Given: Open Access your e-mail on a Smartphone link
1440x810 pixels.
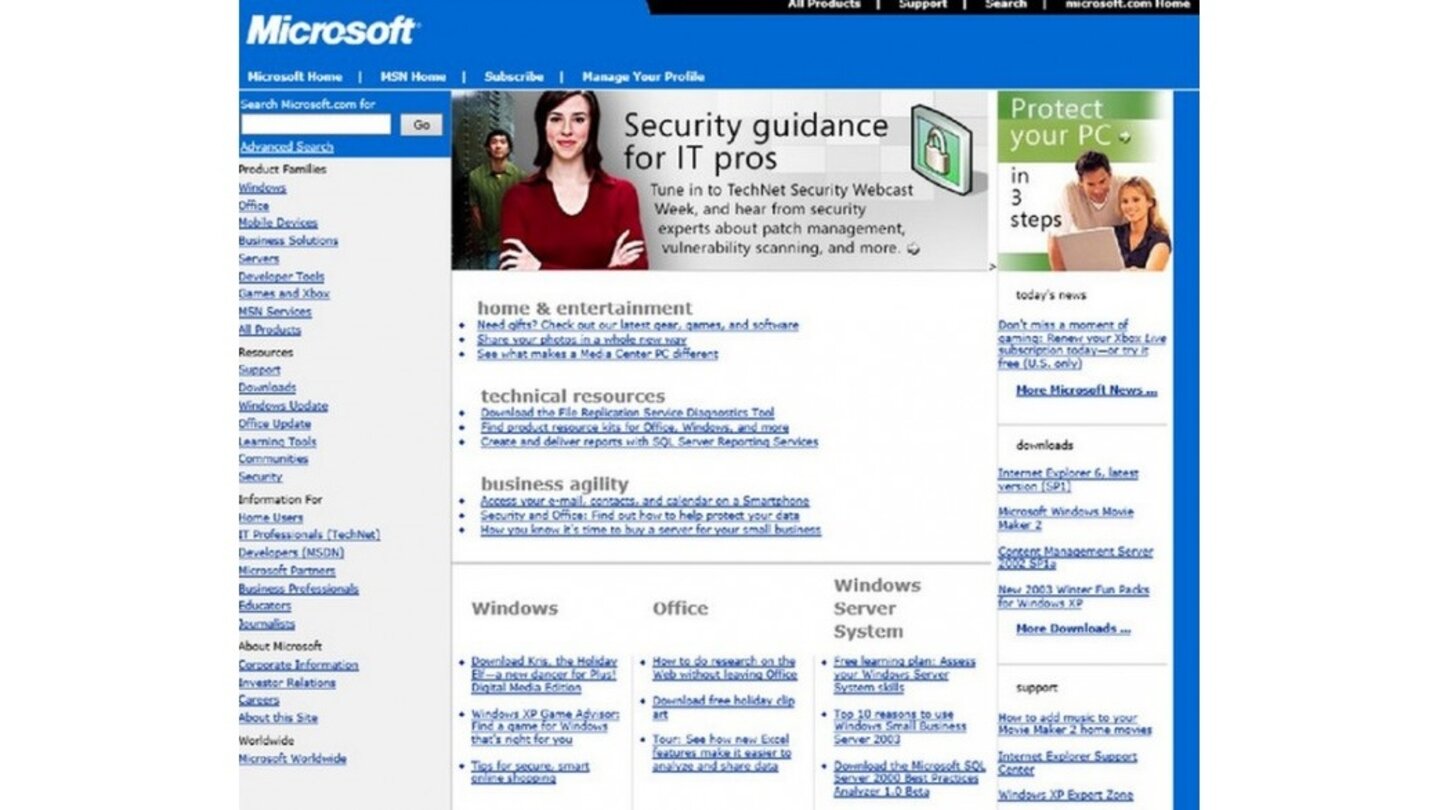Looking at the screenshot, I should coord(645,501).
